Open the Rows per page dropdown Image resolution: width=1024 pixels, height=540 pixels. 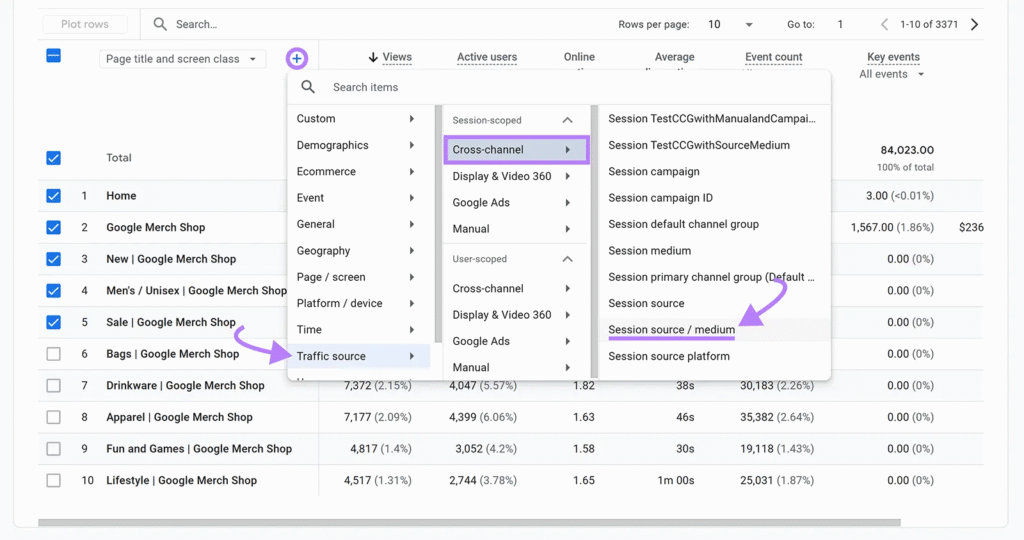[731, 24]
